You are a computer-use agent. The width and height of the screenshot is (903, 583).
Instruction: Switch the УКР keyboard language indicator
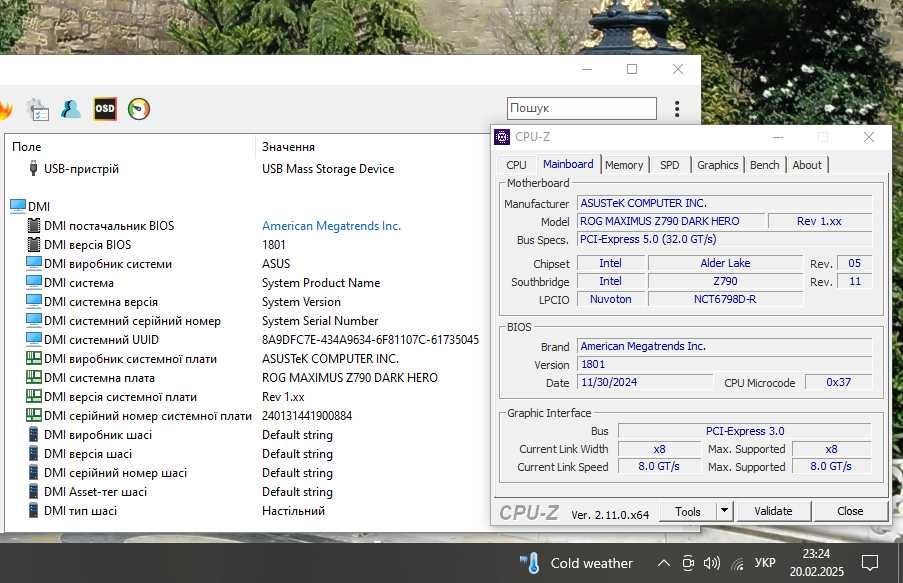click(x=765, y=562)
